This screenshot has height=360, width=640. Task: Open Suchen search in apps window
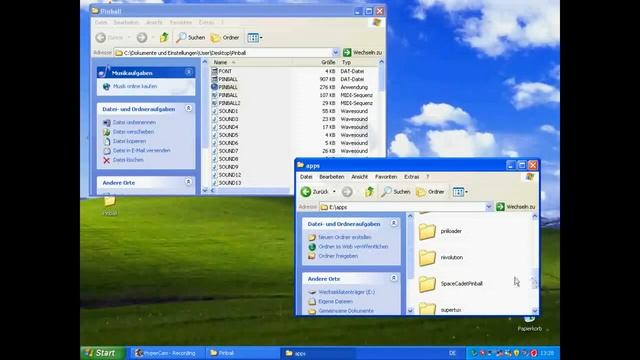coord(396,191)
